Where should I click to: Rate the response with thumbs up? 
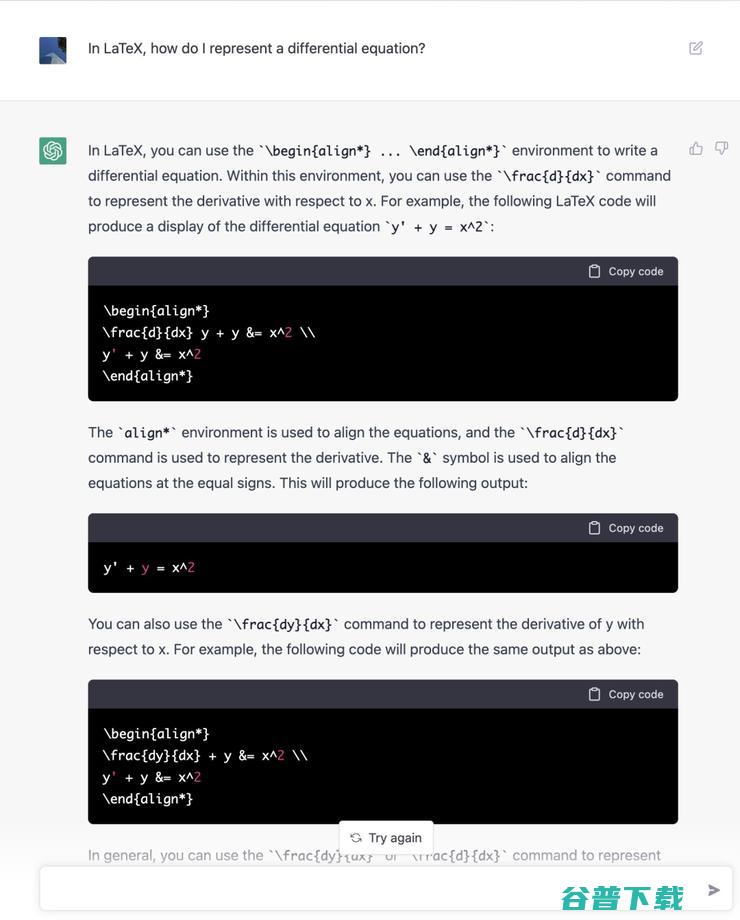pos(695,147)
